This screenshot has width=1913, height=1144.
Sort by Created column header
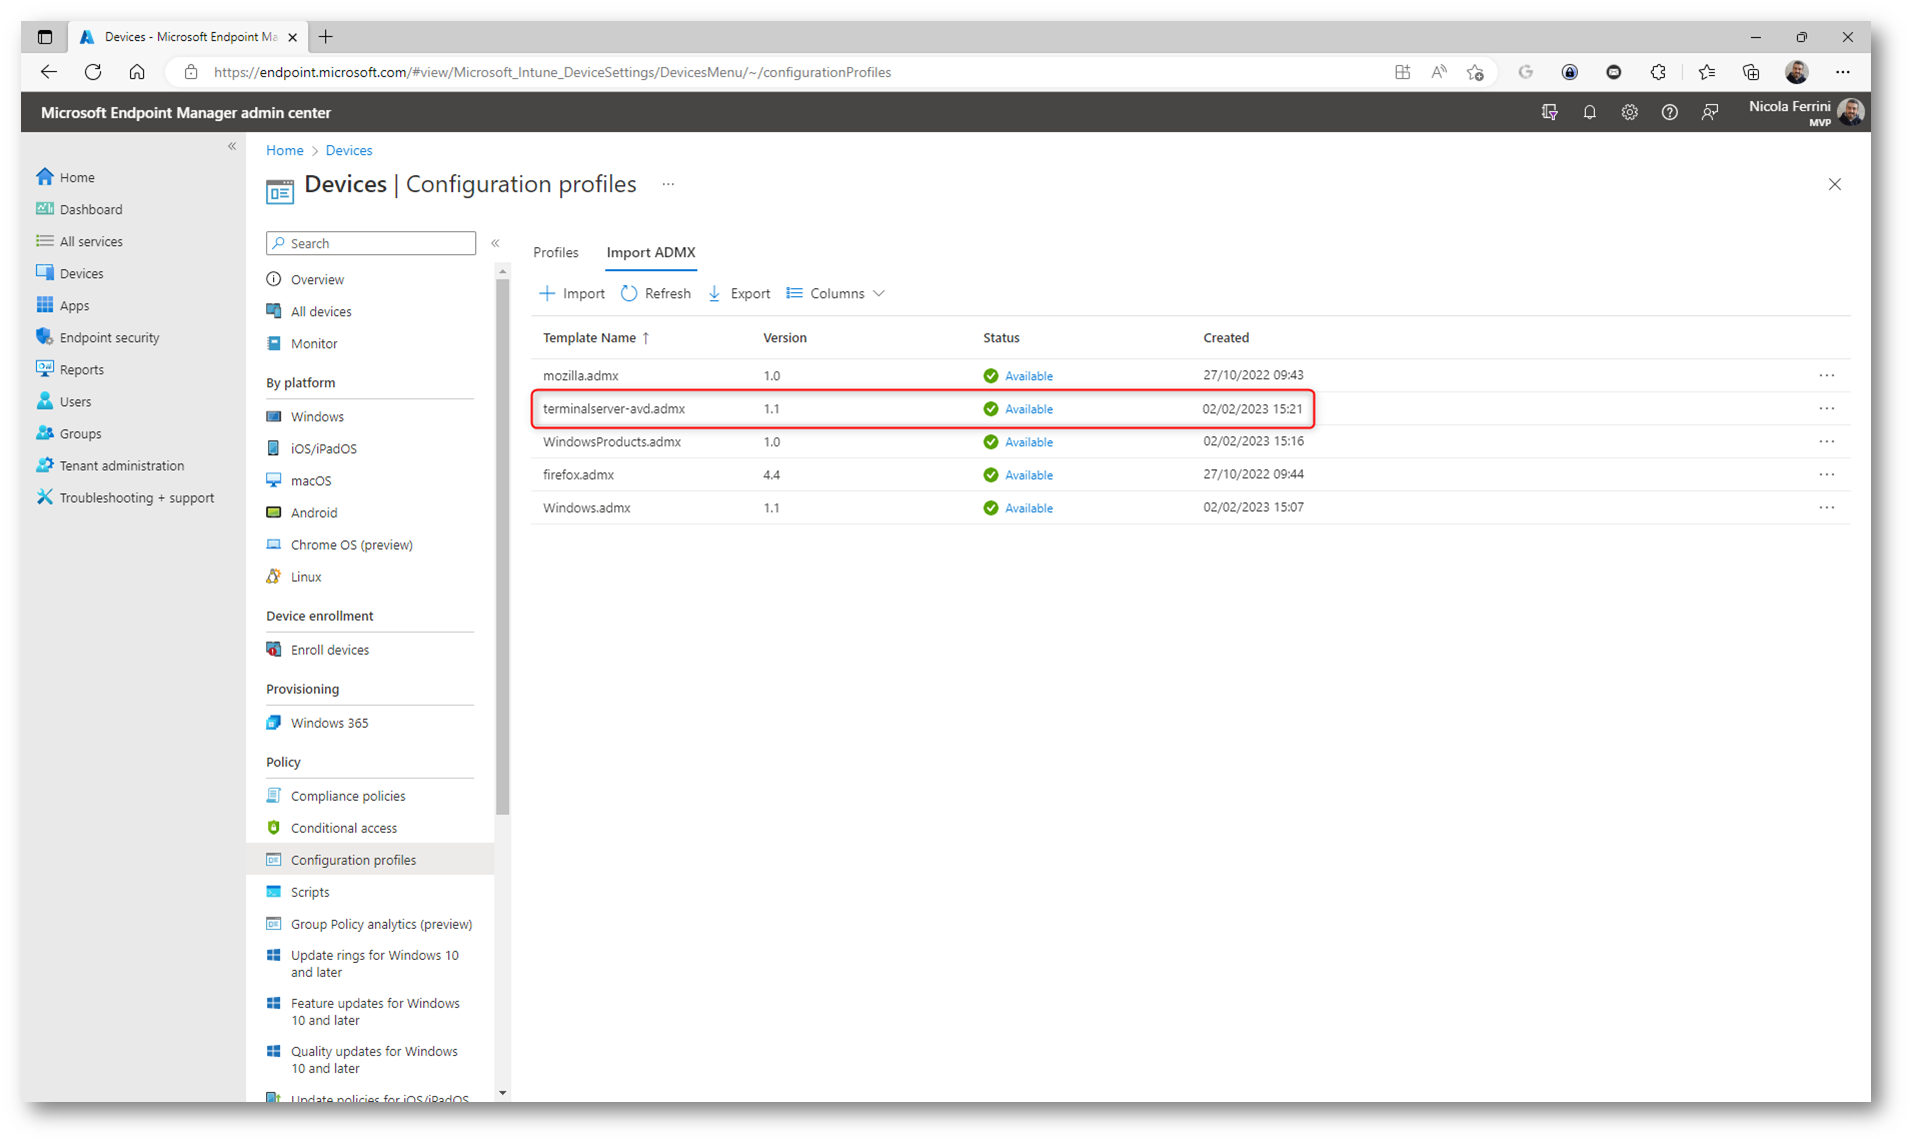point(1226,337)
